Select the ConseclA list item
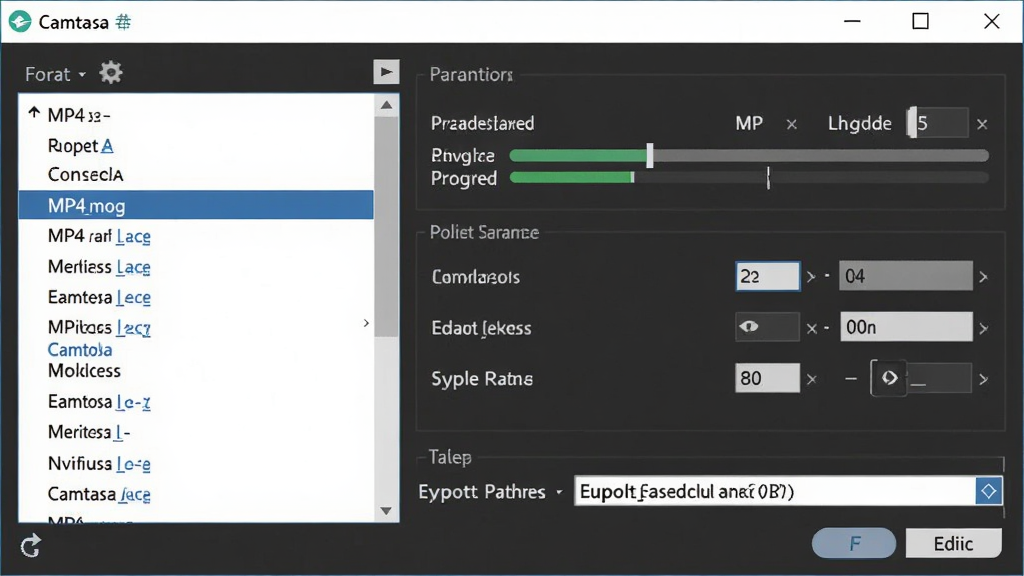1024x576 pixels. [86, 174]
